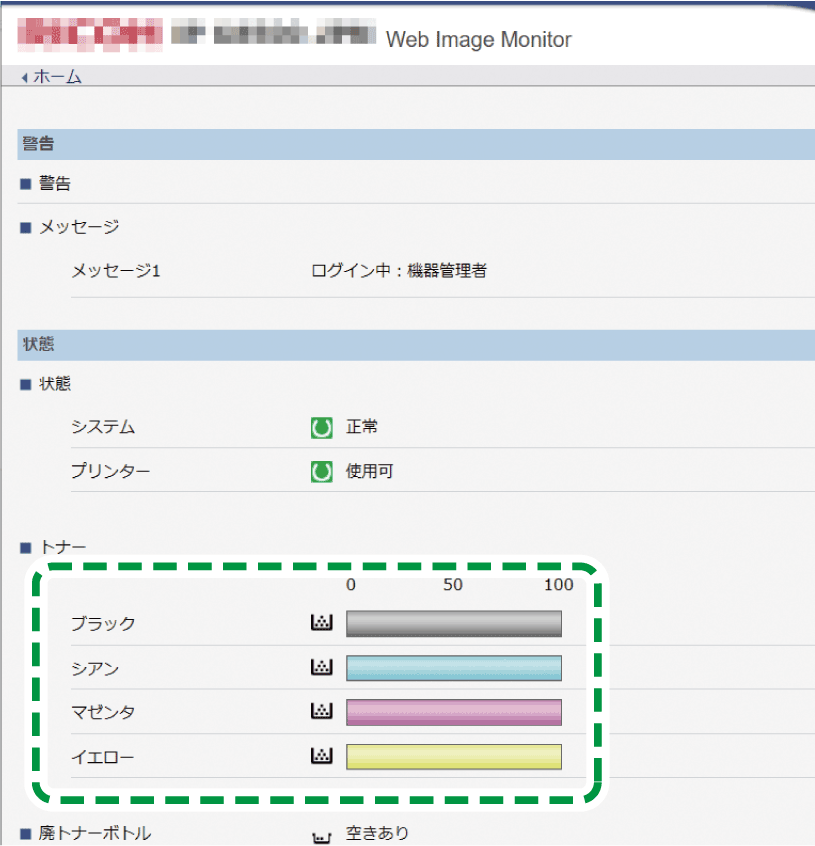815x846 pixels.
Task: Click the black toner level bar
Action: [x=453, y=624]
